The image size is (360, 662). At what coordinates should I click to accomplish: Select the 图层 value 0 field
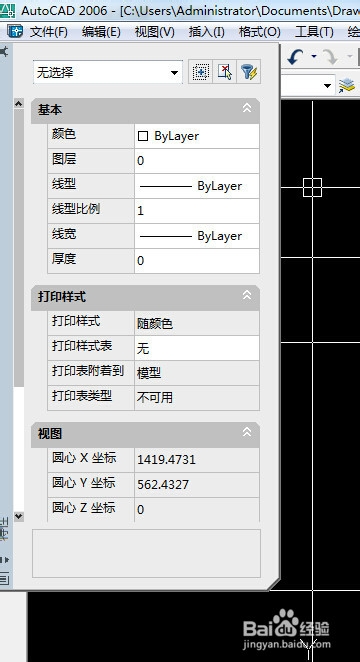(x=197, y=161)
